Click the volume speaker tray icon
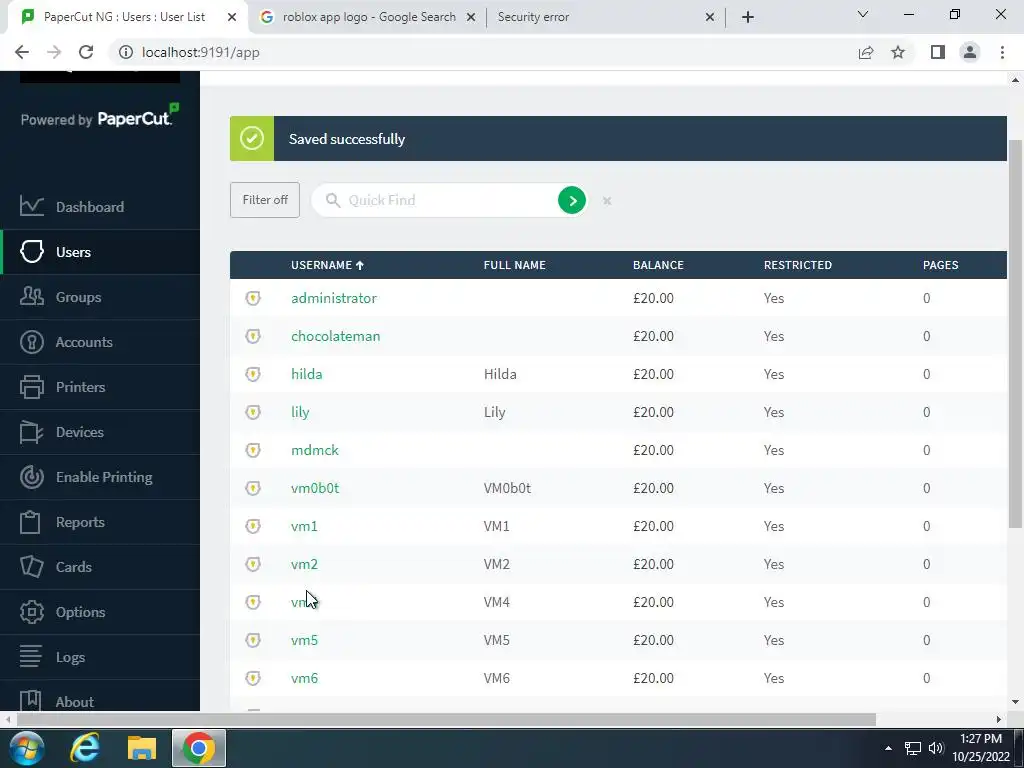 (x=936, y=748)
